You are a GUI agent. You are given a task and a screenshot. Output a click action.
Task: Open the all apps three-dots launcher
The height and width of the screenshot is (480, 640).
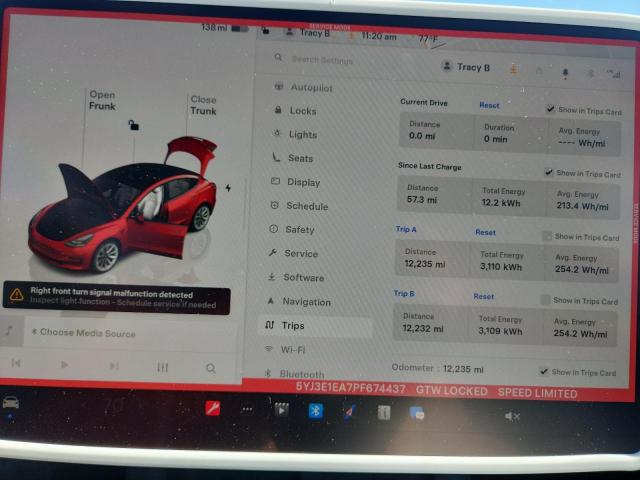coord(247,410)
